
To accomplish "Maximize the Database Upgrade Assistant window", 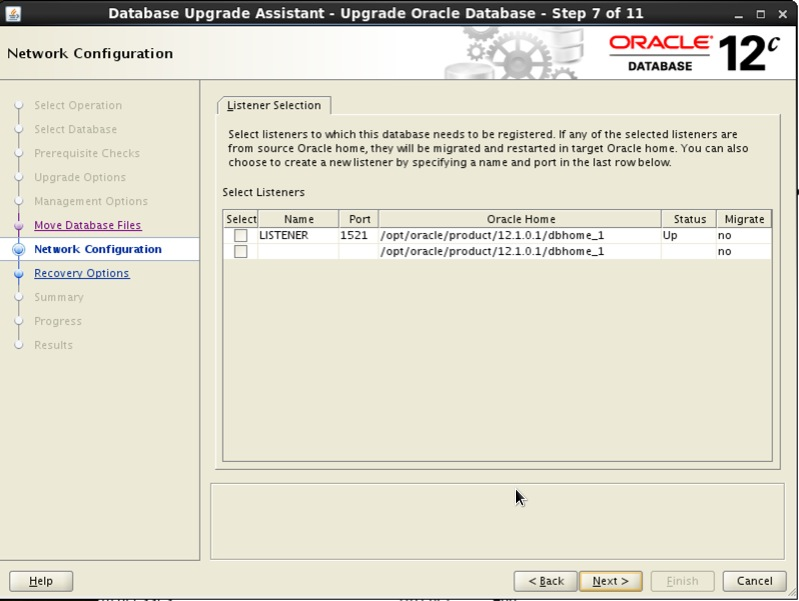I will (x=761, y=14).
